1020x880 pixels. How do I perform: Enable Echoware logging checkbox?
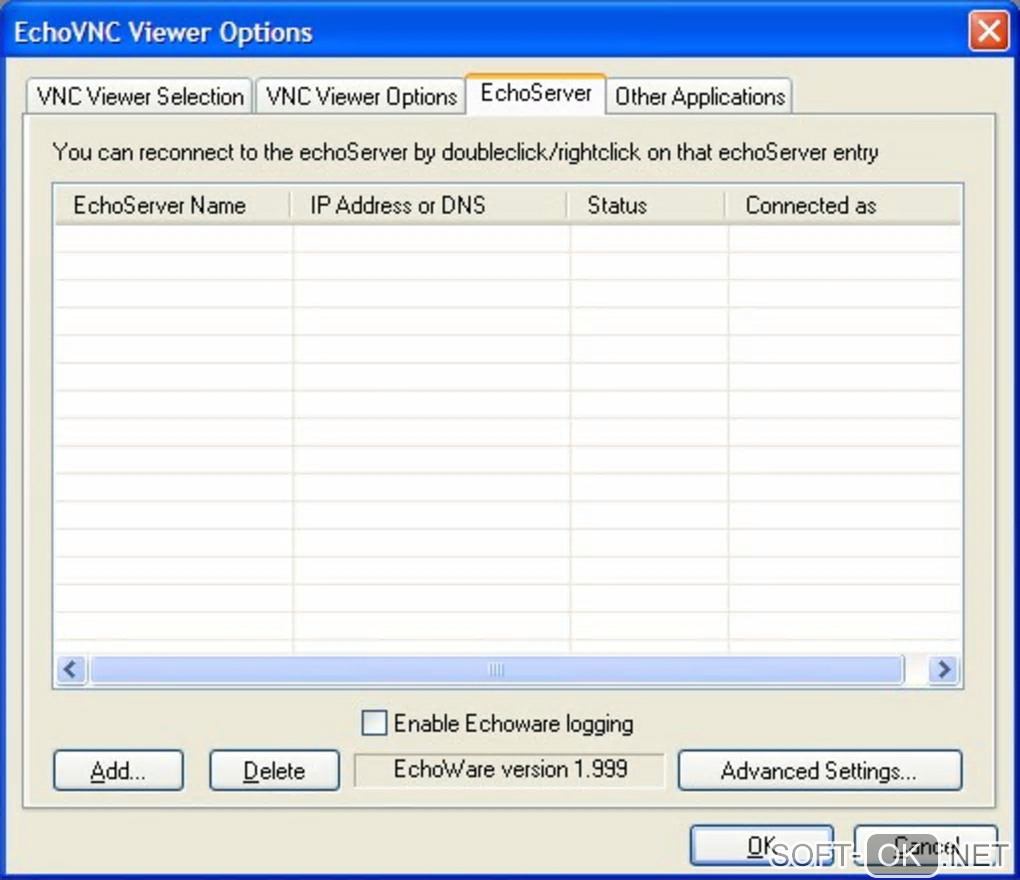tap(374, 723)
